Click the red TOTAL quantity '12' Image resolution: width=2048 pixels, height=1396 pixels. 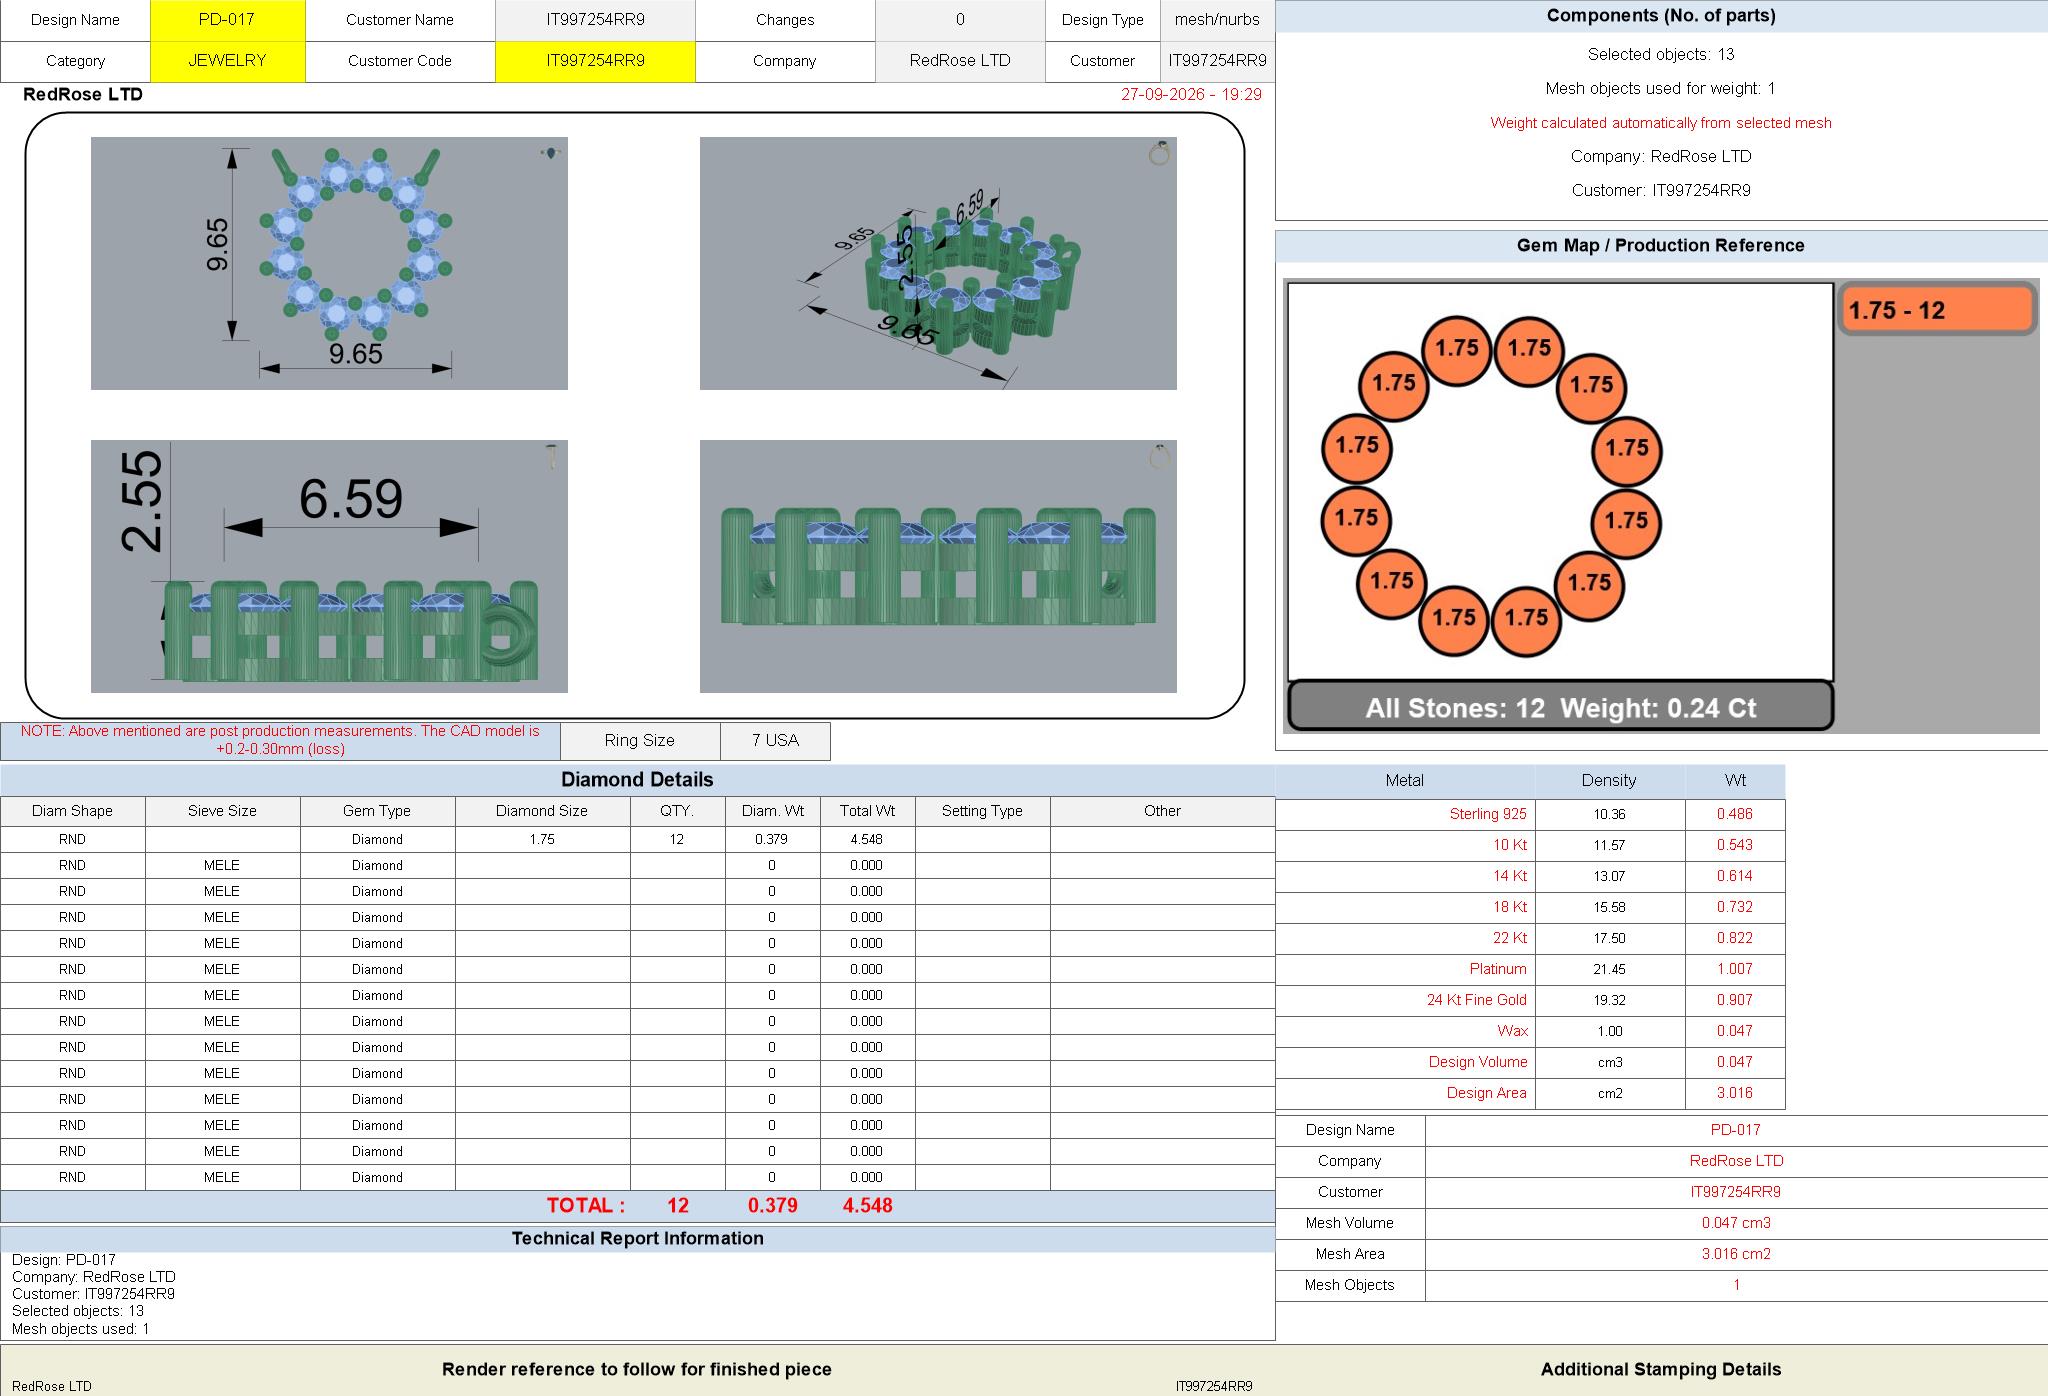pyautogui.click(x=678, y=1206)
